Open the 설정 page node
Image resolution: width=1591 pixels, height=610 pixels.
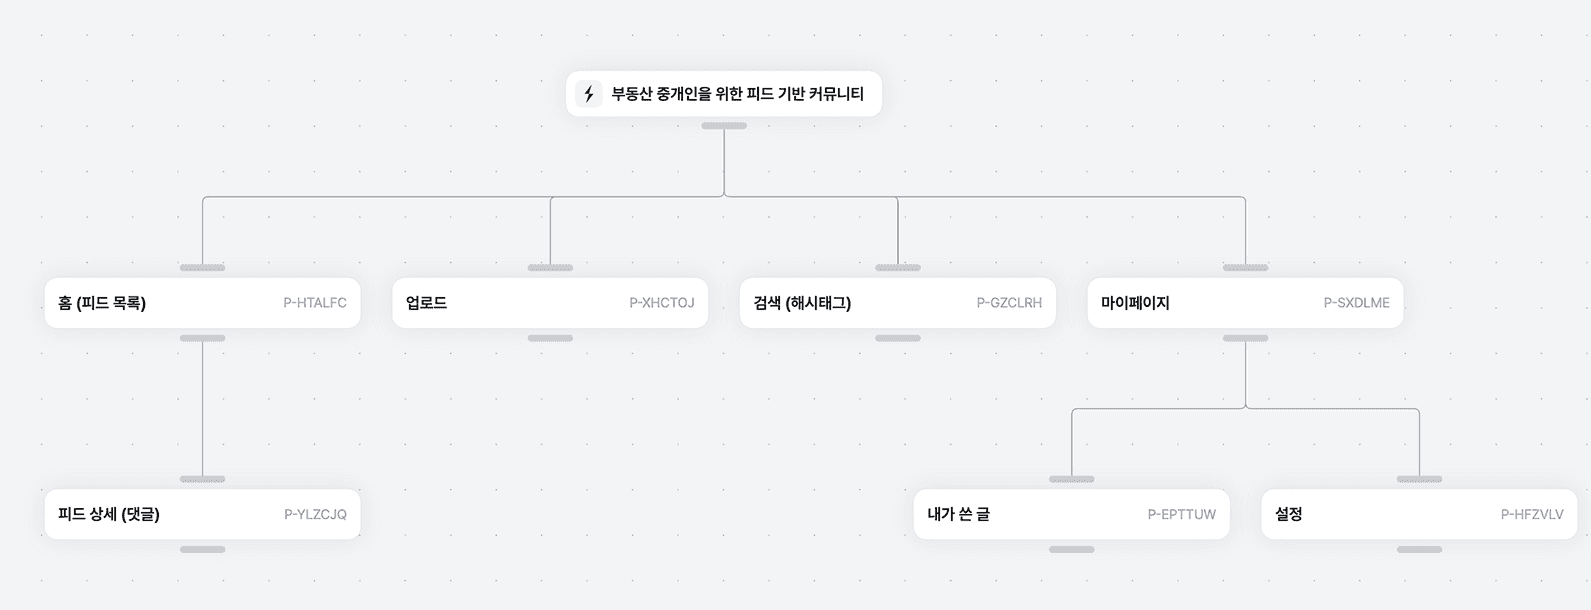pyautogui.click(x=1419, y=514)
